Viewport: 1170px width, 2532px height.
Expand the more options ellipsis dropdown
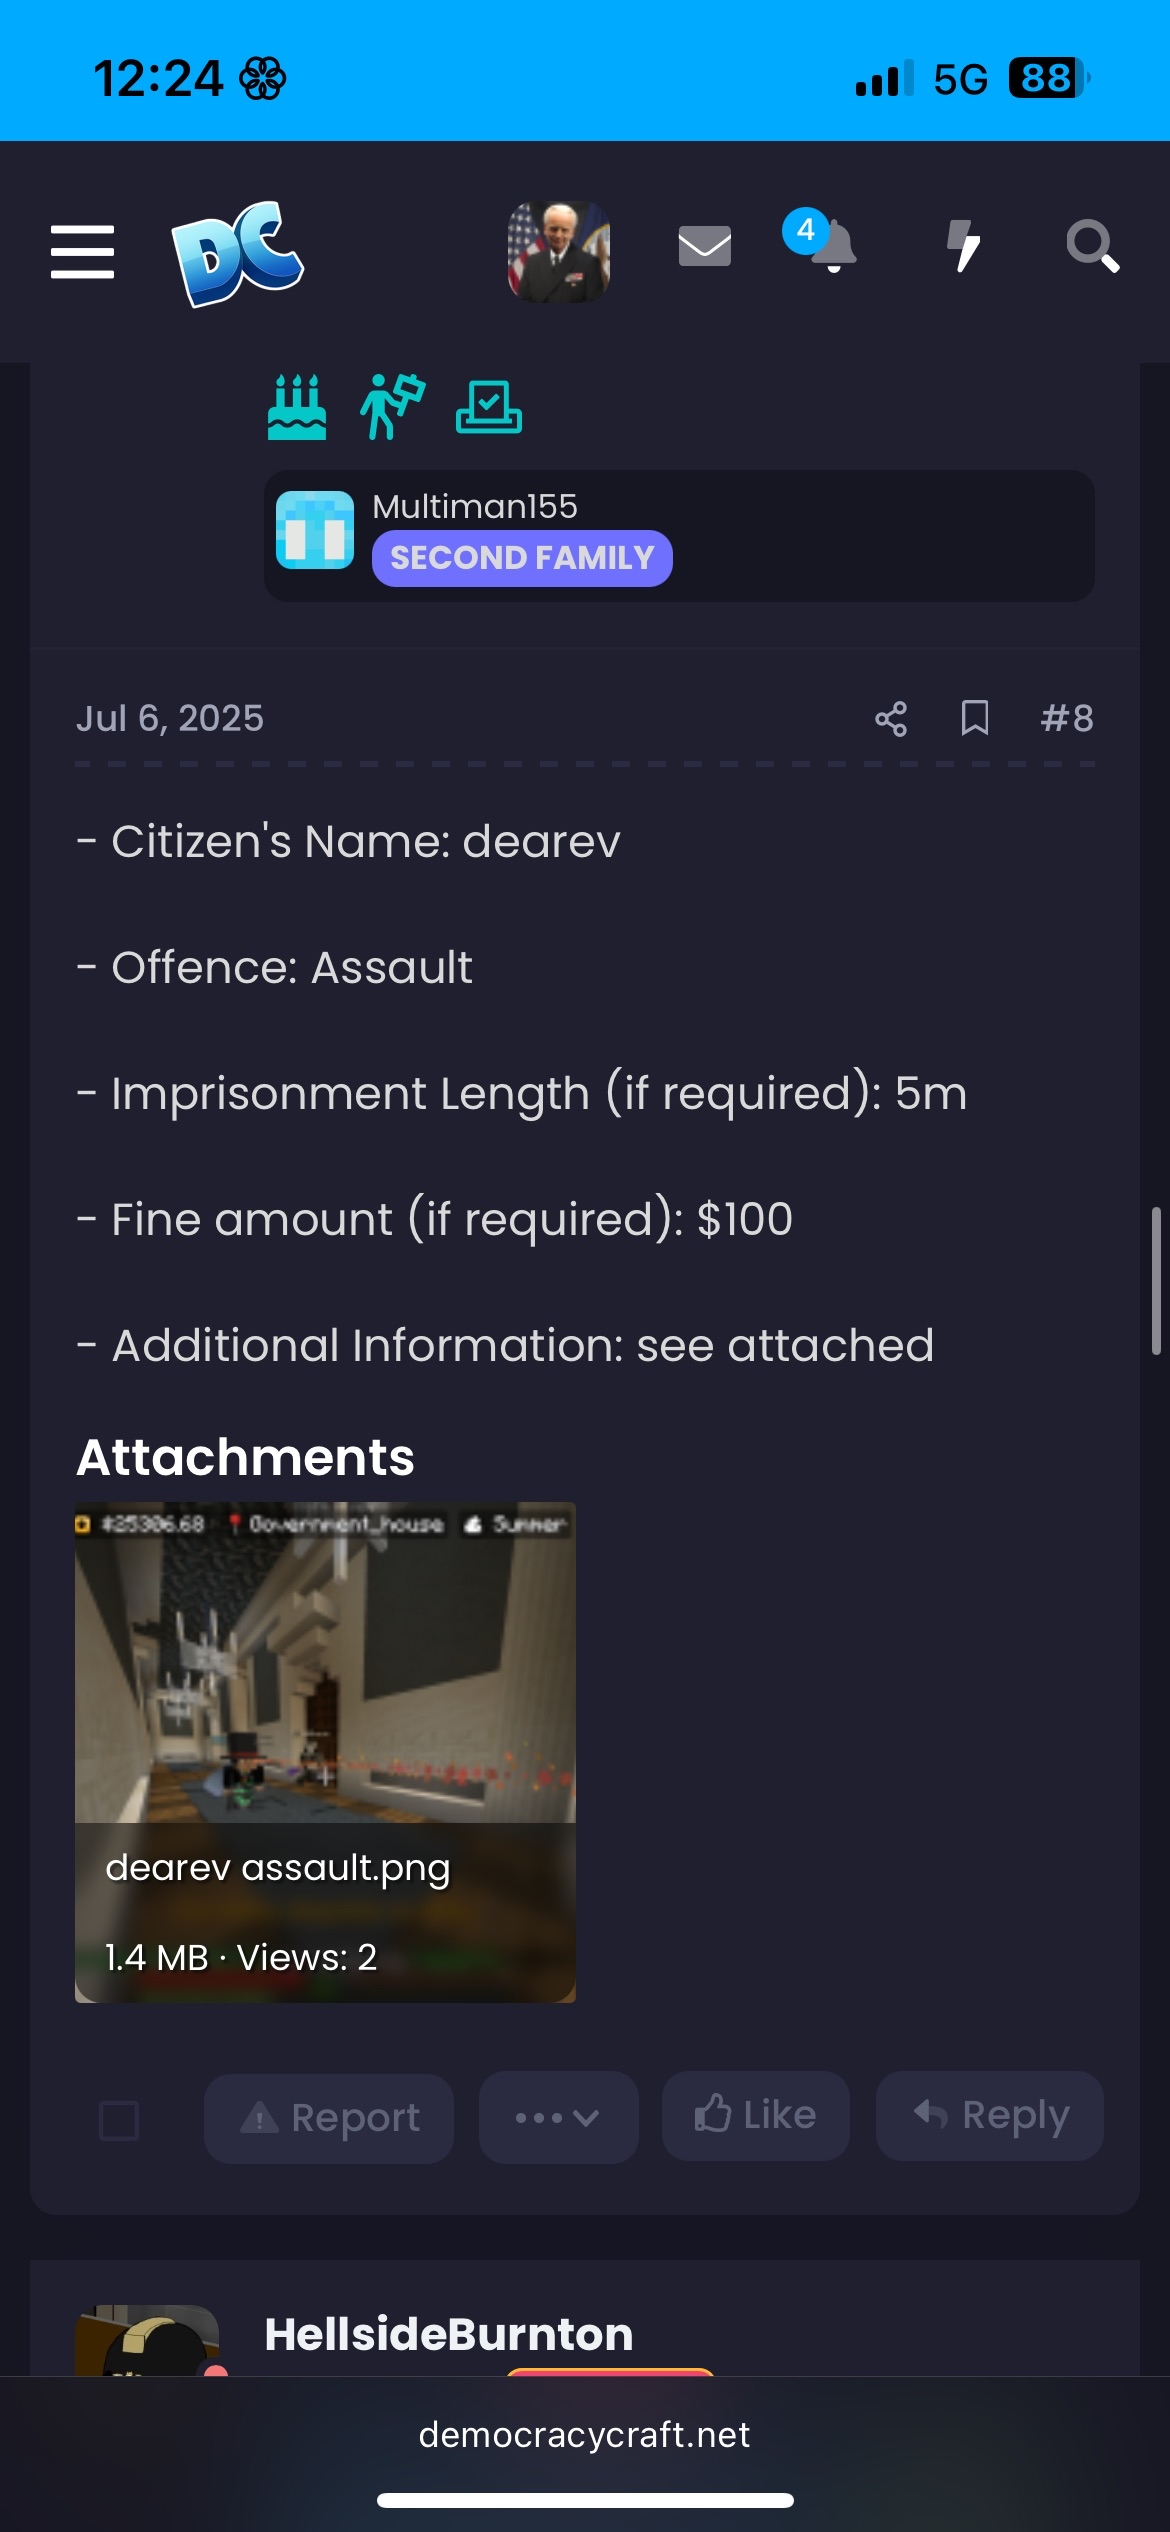point(558,2117)
